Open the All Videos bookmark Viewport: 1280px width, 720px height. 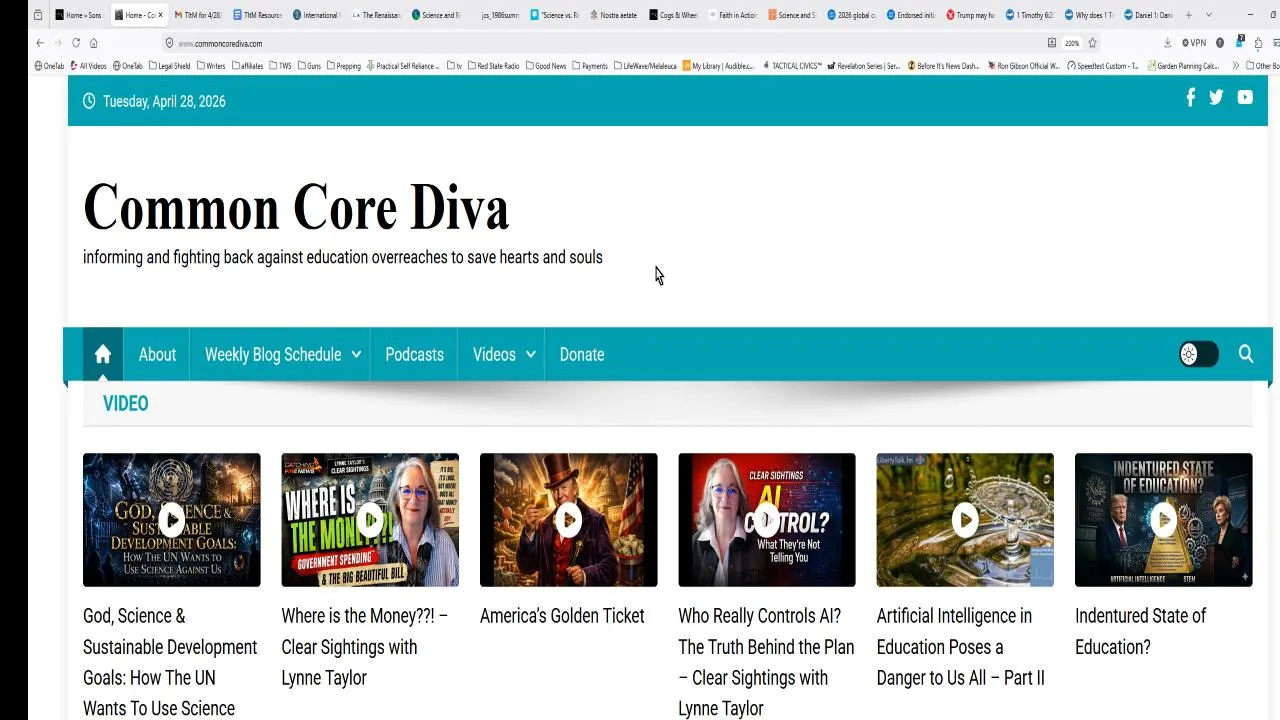tap(88, 66)
